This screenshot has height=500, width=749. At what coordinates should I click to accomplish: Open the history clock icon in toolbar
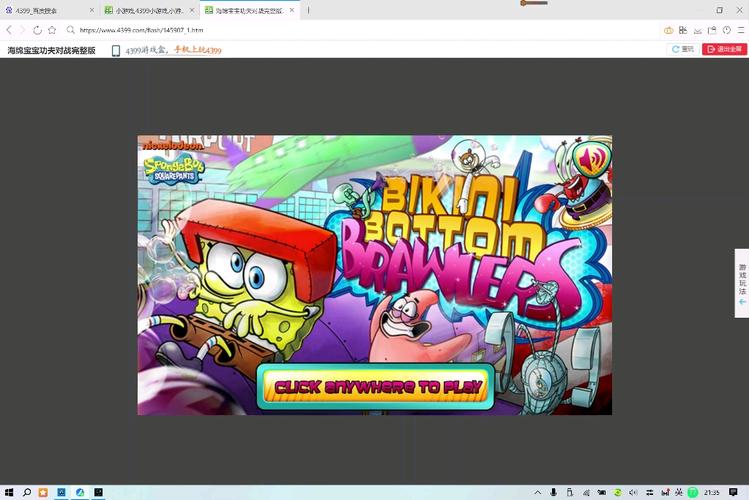[727, 30]
